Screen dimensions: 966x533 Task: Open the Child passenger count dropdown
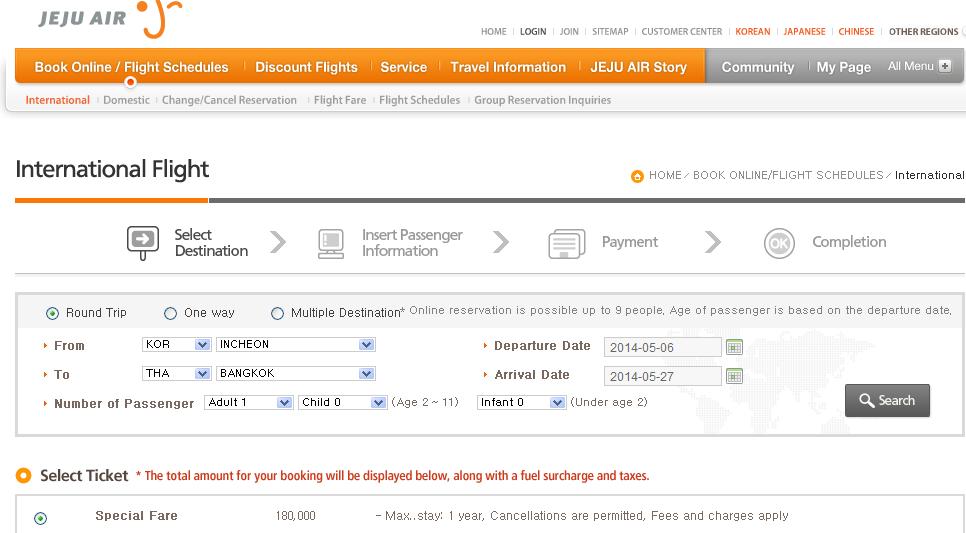point(343,402)
